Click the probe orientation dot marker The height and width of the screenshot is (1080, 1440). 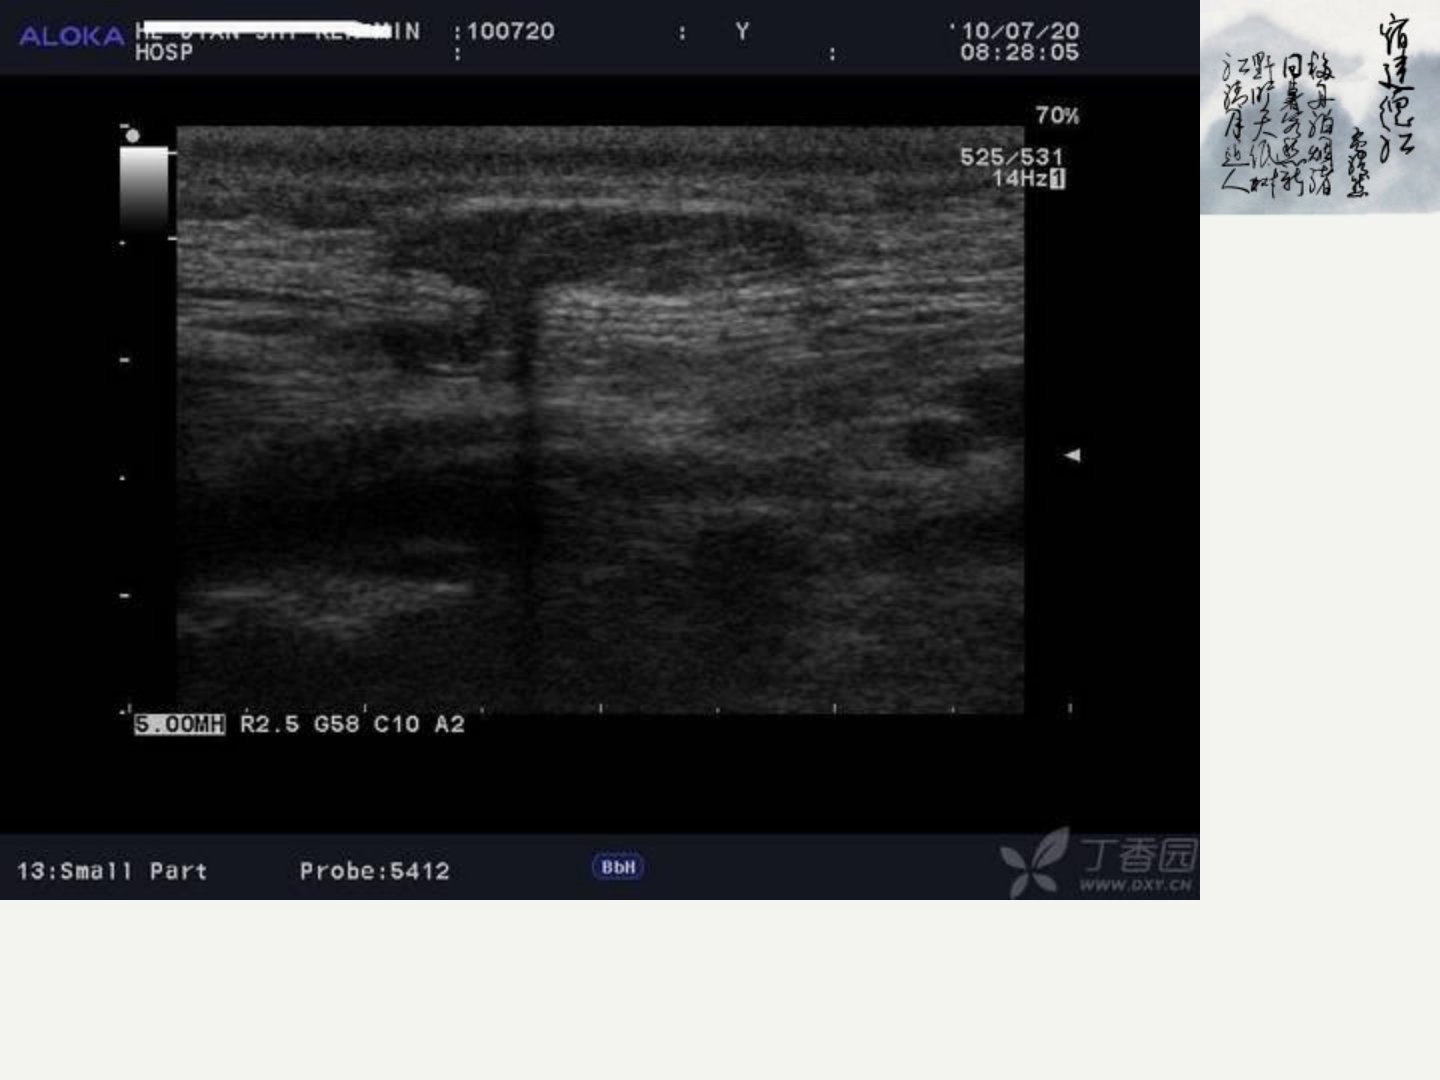coord(133,135)
